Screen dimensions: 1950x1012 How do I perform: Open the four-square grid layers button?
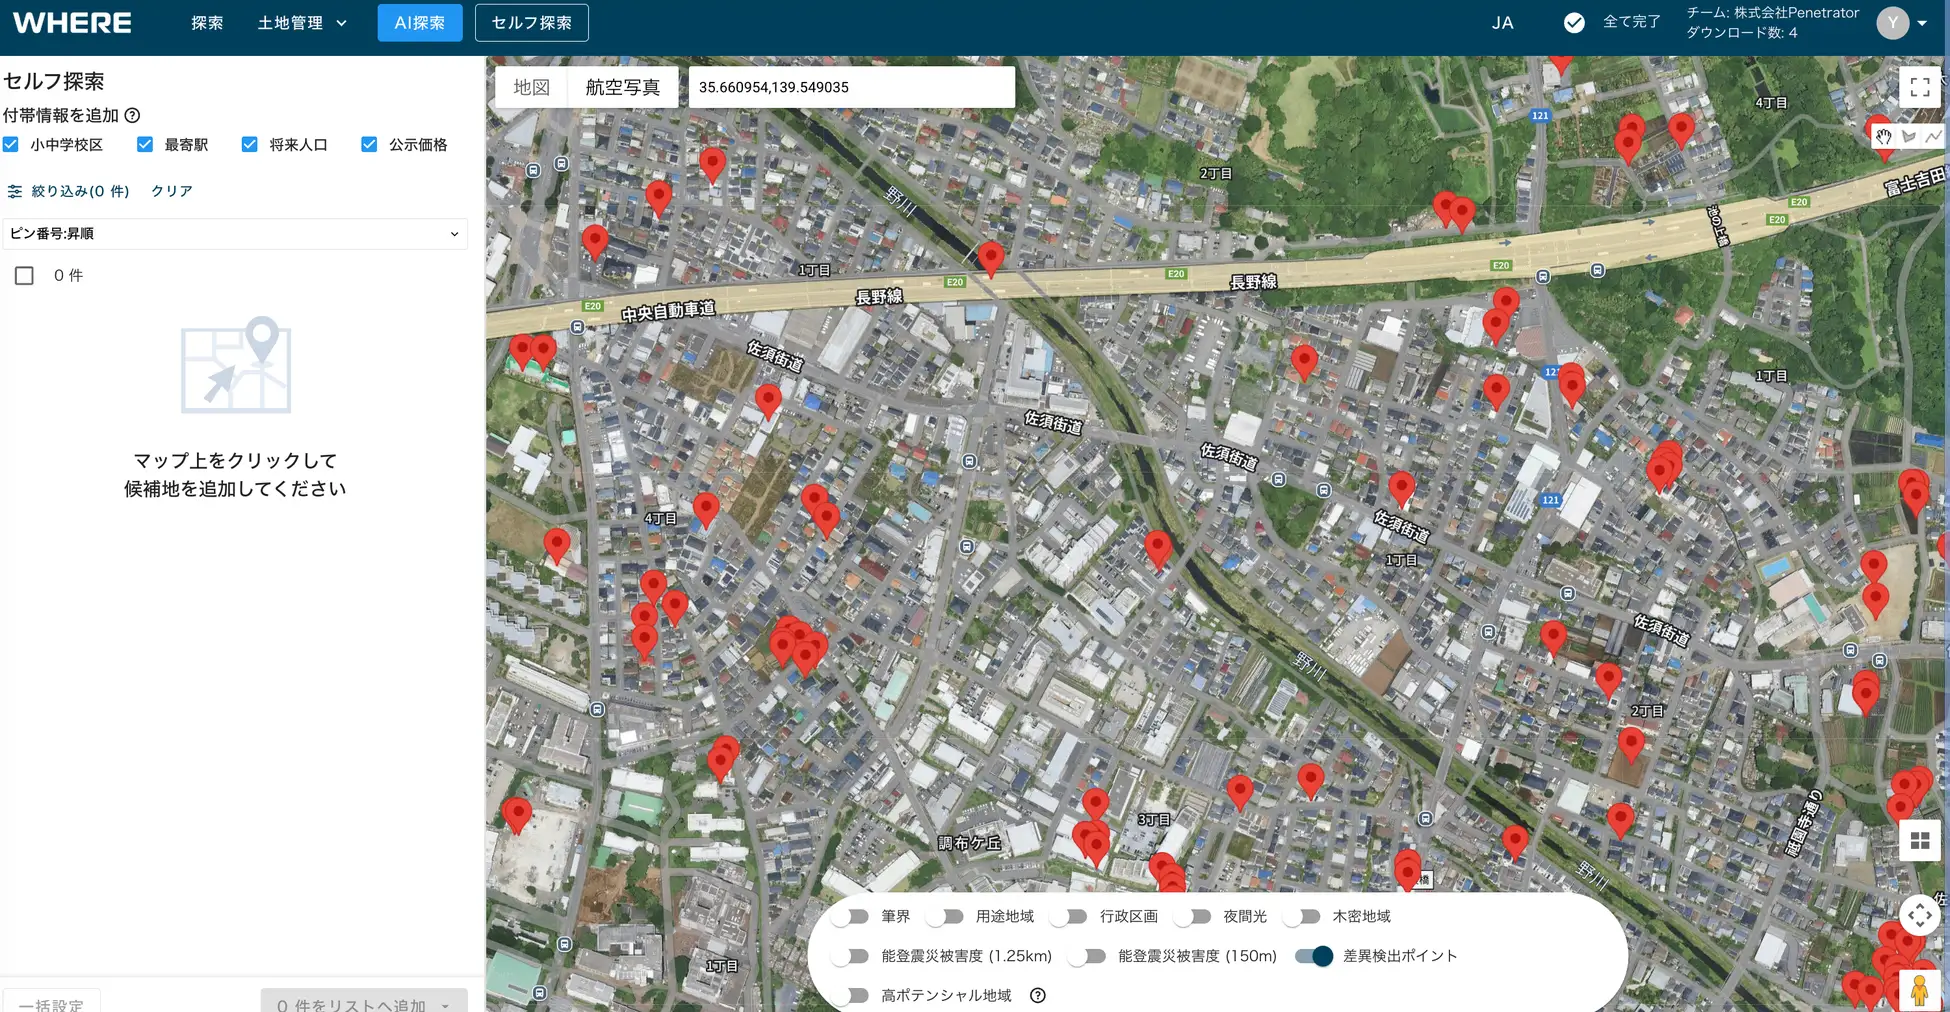(x=1919, y=841)
